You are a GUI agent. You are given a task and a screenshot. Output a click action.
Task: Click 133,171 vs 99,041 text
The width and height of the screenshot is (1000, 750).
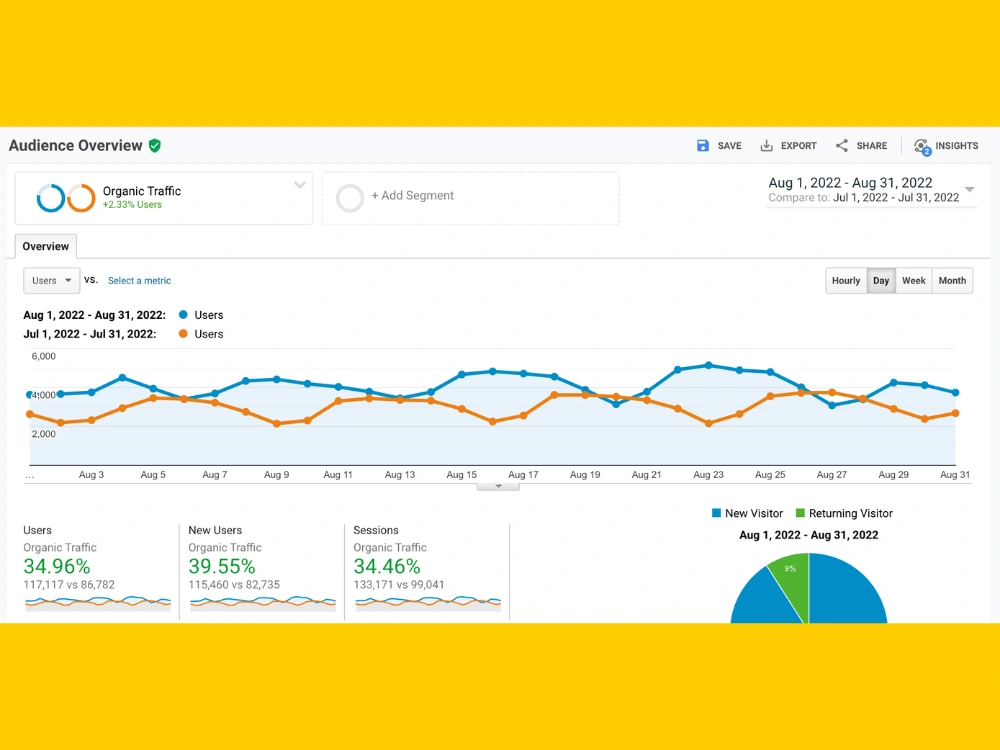pyautogui.click(x=399, y=584)
